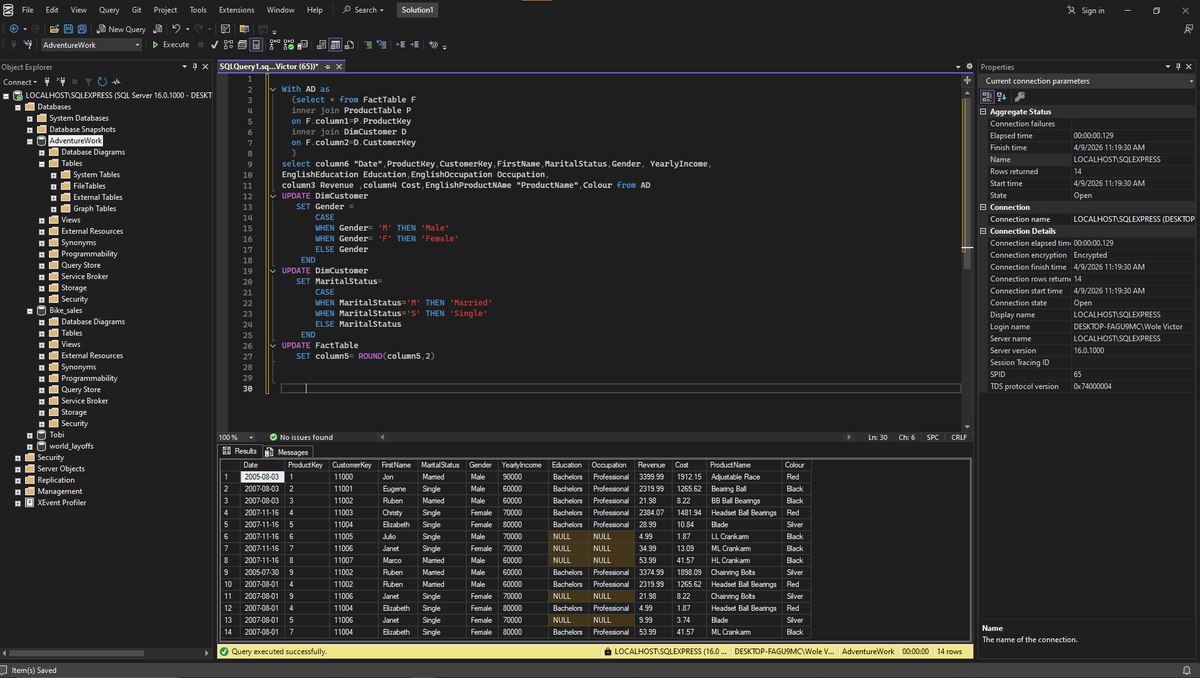Open the 100 % zoom dropdown

[x=251, y=437]
